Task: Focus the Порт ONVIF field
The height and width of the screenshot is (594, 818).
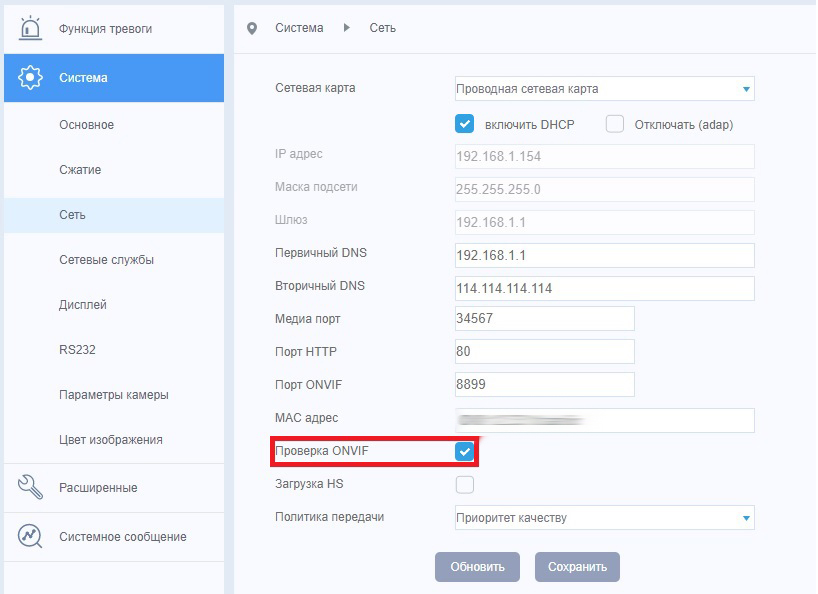Action: (544, 385)
